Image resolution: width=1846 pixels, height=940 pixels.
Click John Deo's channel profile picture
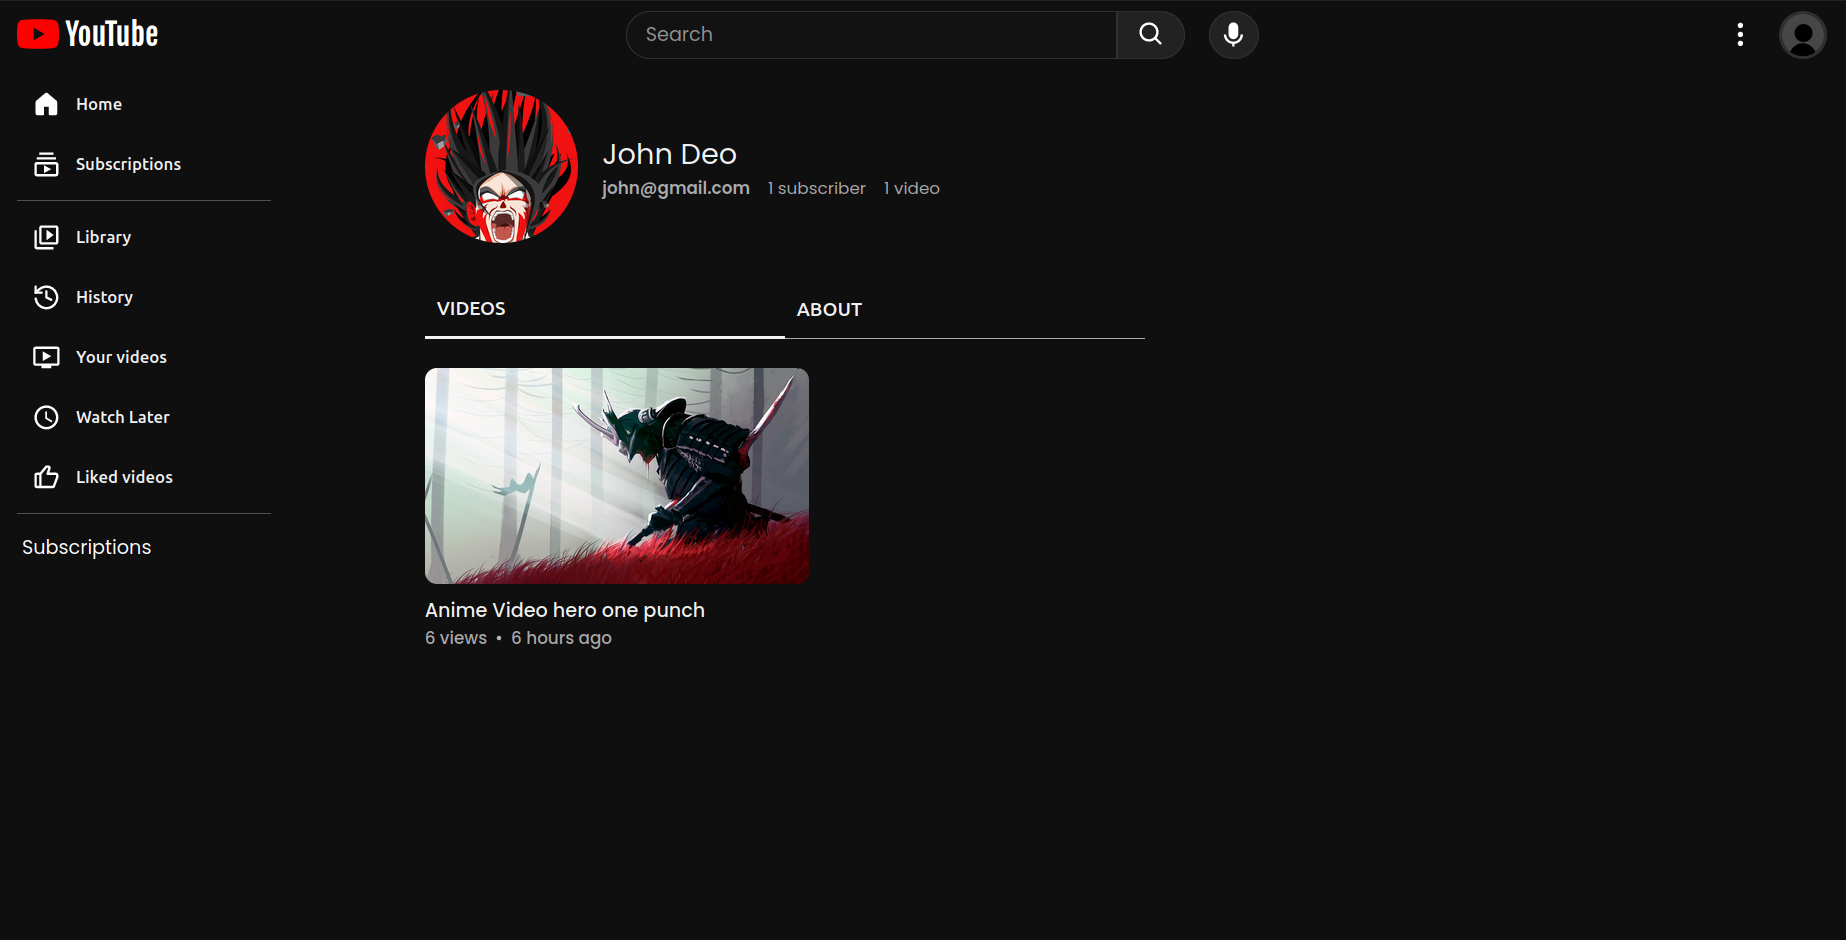(501, 166)
